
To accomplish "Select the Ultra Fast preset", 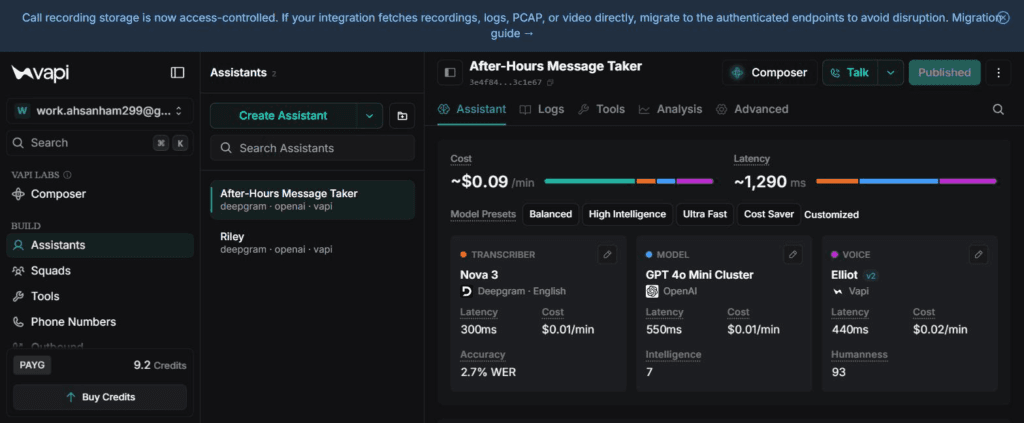I will click(705, 214).
